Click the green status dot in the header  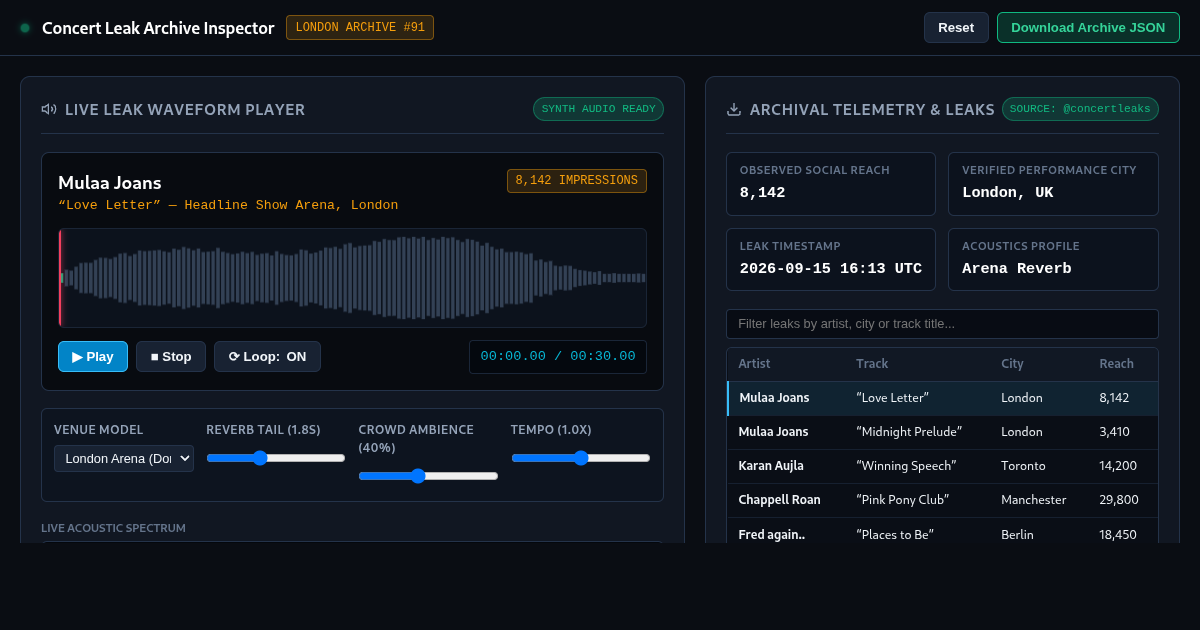(25, 28)
